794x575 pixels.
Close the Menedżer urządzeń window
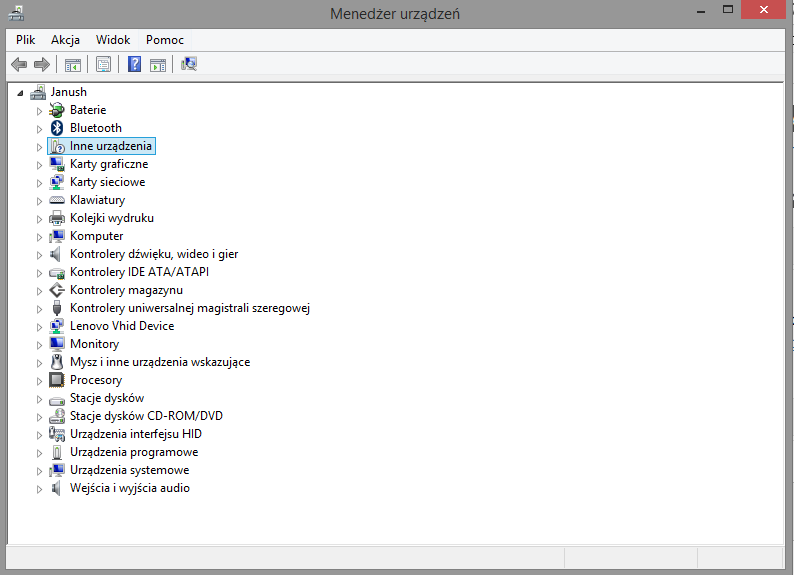[x=764, y=10]
